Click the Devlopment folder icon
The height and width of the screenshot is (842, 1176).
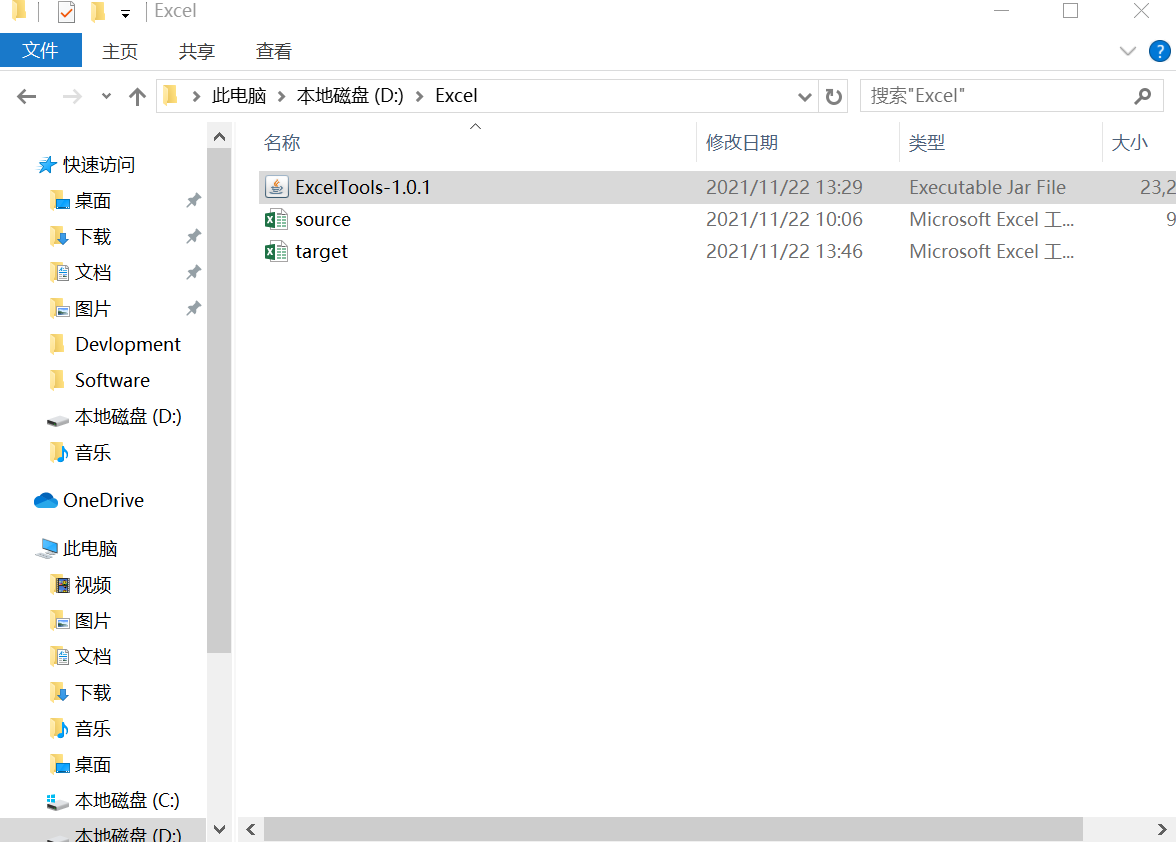(x=58, y=344)
